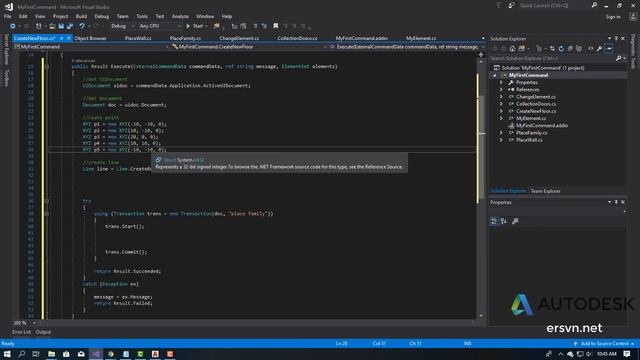Image resolution: width=640 pixels, height=360 pixels.
Task: Click the green Start debugging arrow
Action: [x=188, y=26]
